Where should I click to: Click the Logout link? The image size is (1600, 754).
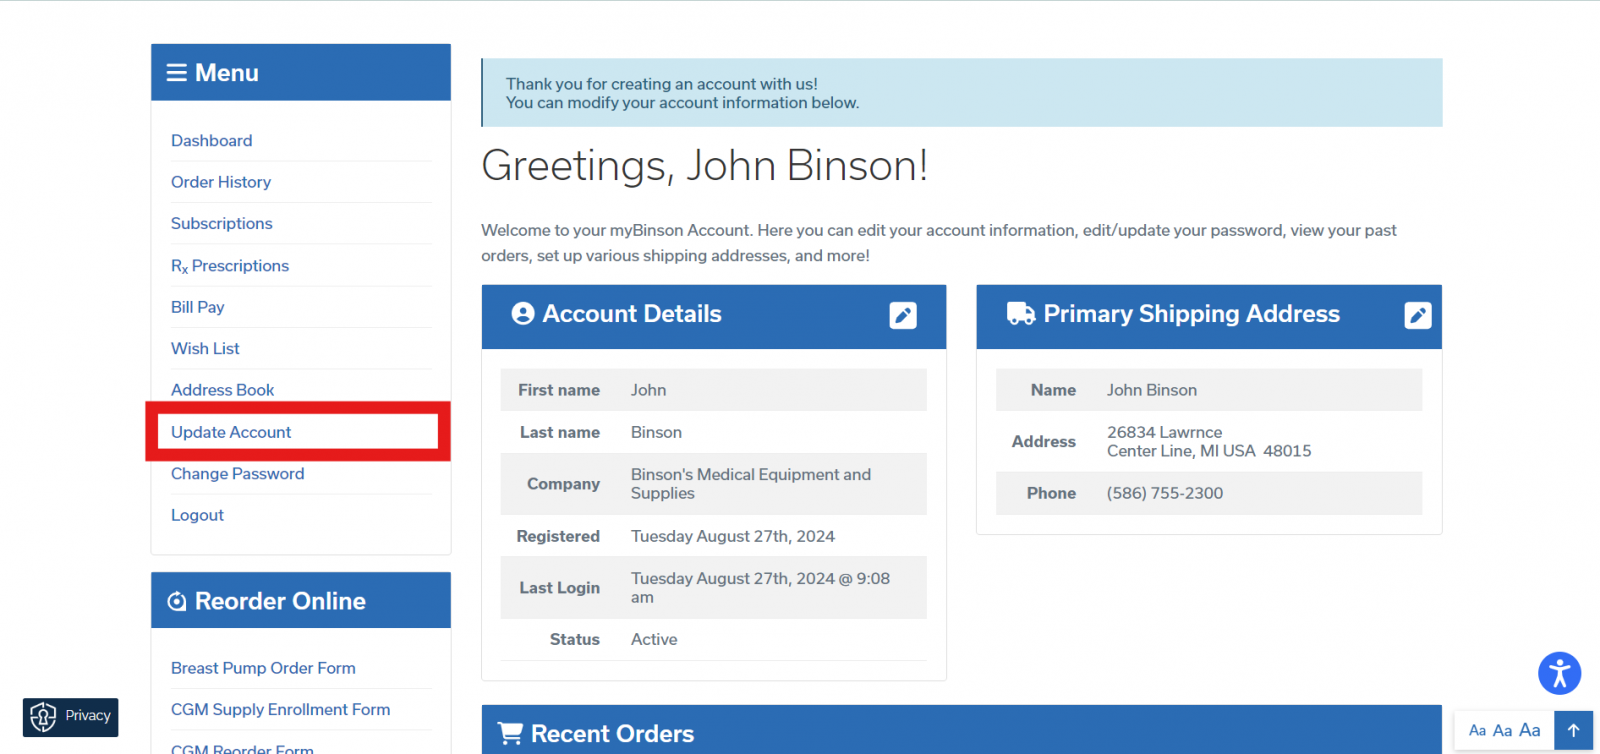pos(197,515)
